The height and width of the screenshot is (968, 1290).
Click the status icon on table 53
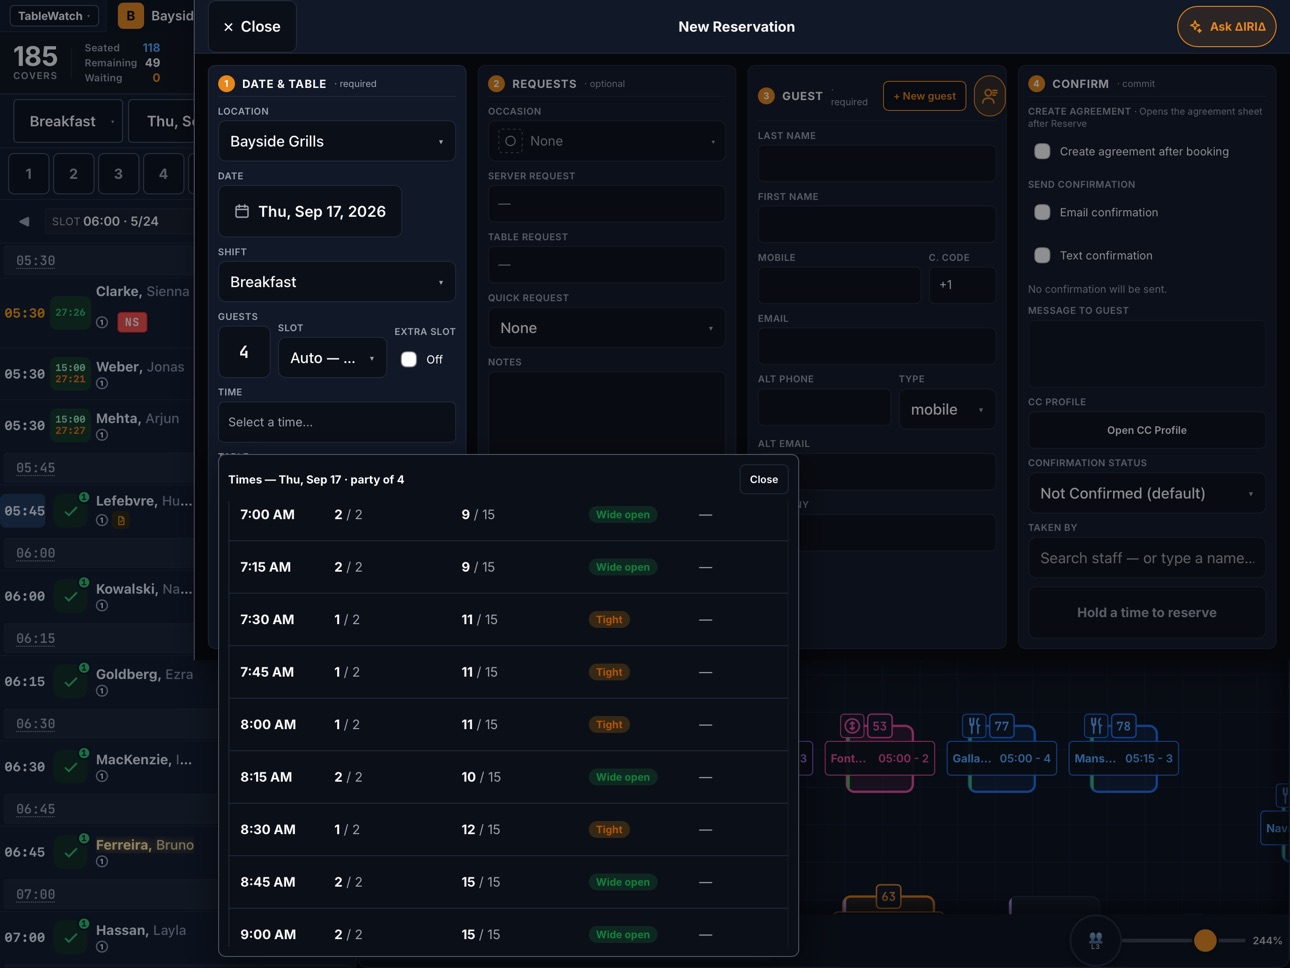(x=852, y=726)
